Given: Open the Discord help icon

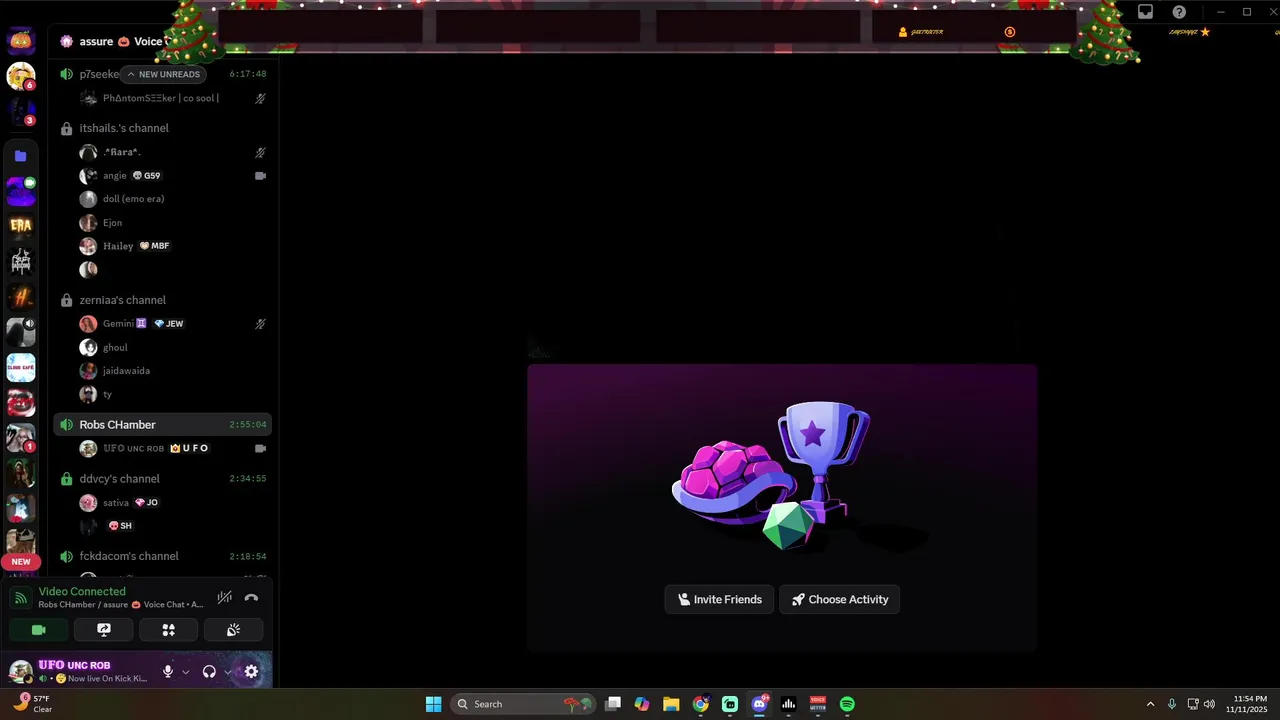Looking at the screenshot, I should [1179, 12].
